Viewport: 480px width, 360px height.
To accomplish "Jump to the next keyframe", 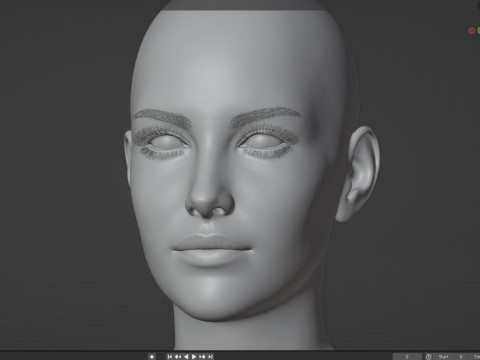I will [x=202, y=357].
